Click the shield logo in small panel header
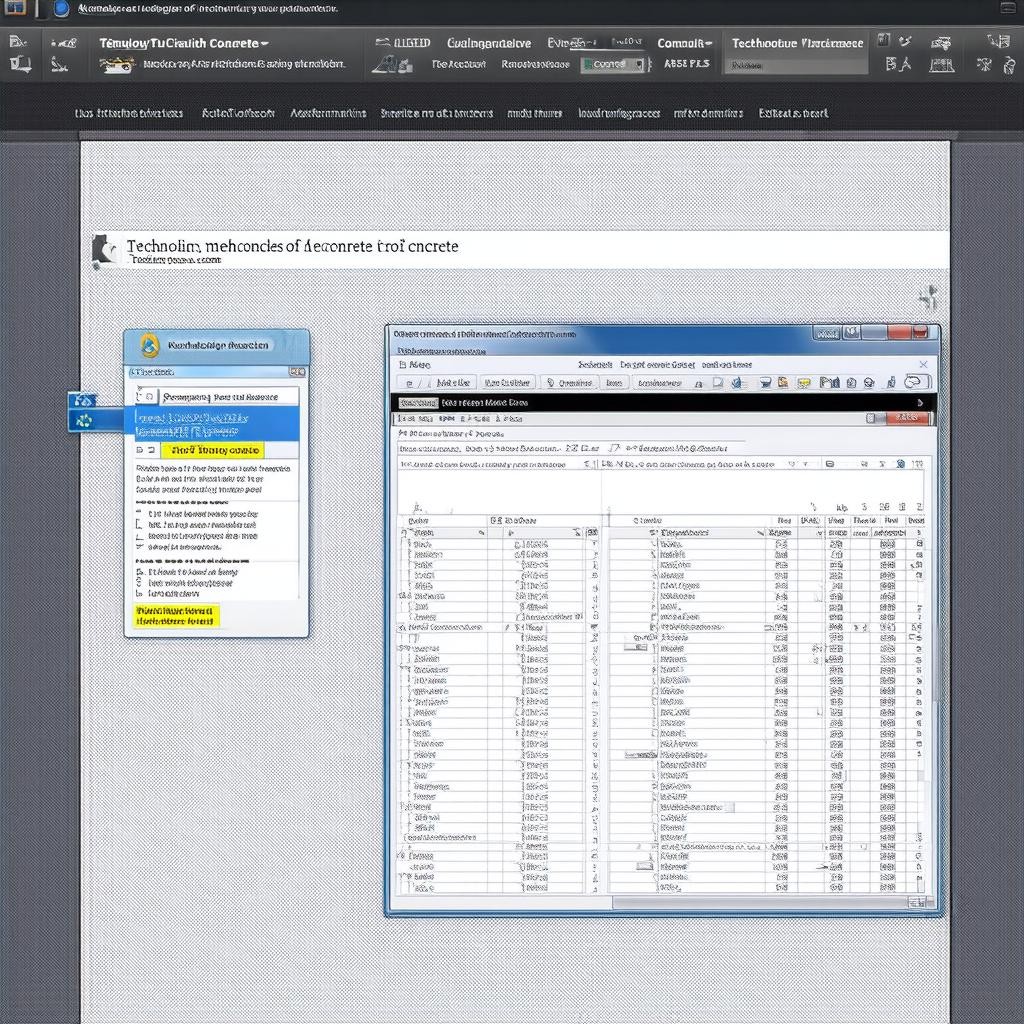Screen dimensions: 1024x1024 pos(150,345)
